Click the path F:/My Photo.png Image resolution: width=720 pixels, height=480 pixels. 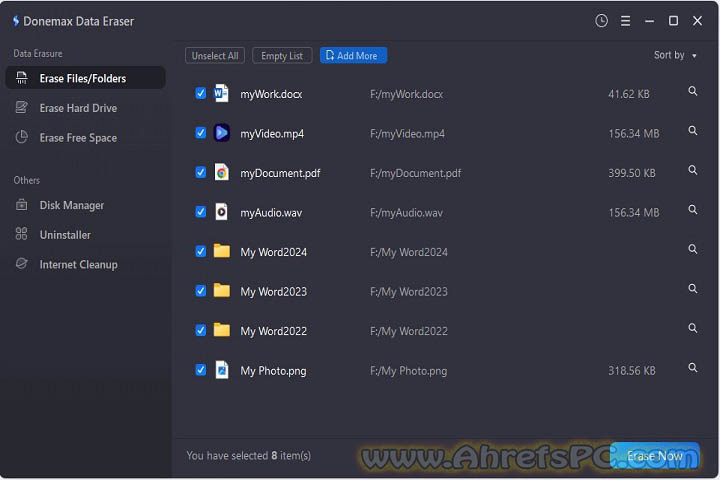[x=408, y=371]
